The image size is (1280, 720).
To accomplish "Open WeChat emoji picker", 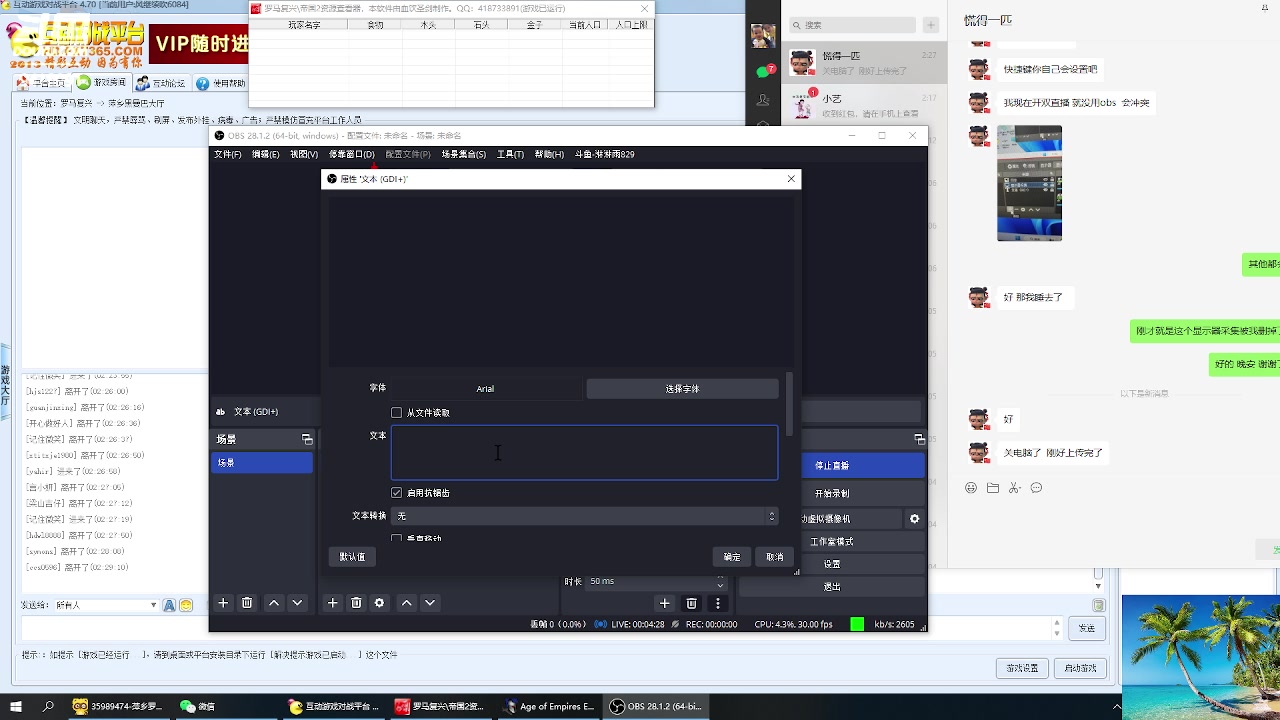I will tap(971, 488).
